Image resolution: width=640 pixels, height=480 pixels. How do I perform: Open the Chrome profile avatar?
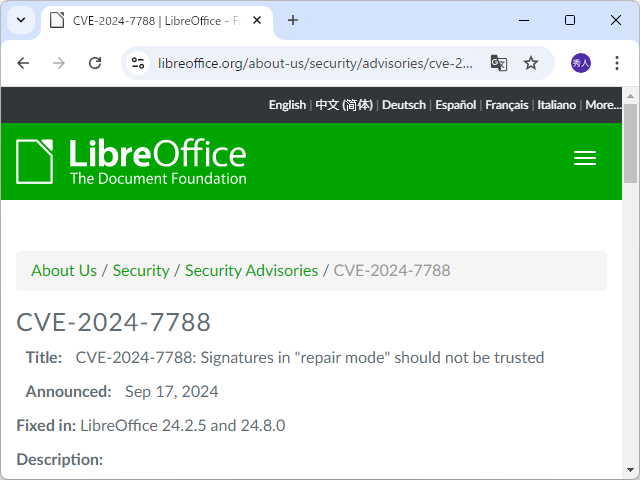coord(581,63)
